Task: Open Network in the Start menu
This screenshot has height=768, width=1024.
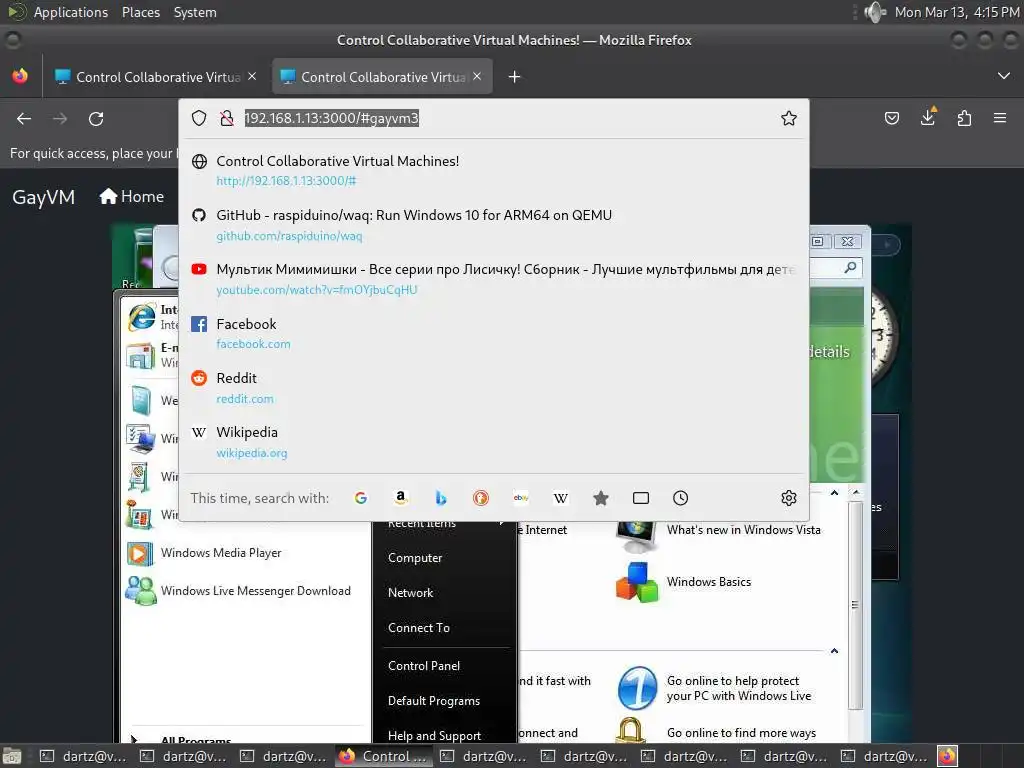Action: 410,593
